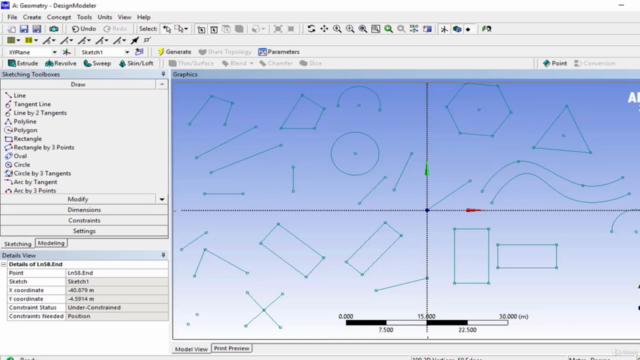Click the Skin/Loft feature

coord(136,63)
